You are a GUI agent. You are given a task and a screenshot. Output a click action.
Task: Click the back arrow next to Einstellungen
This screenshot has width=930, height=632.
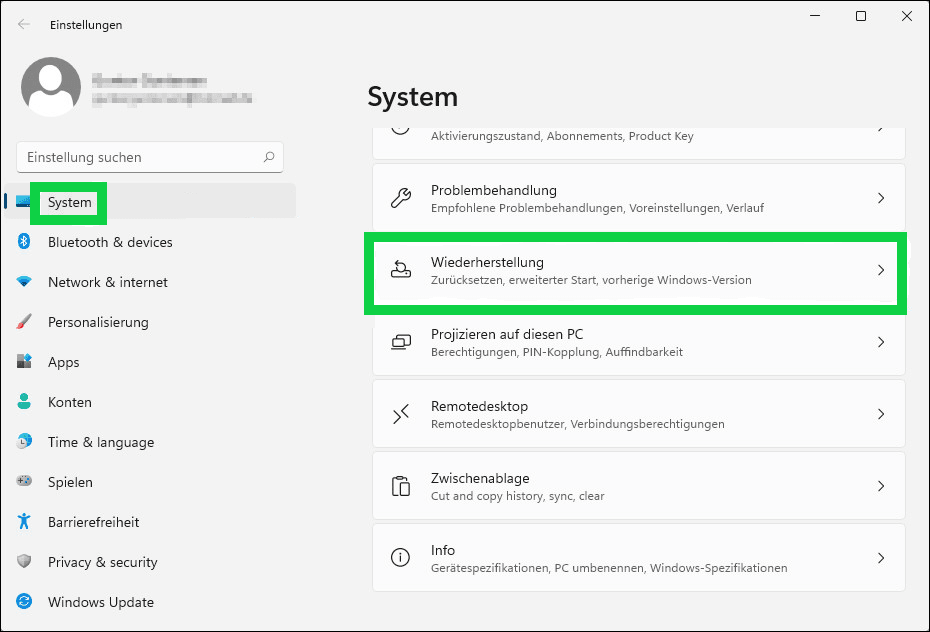tap(24, 24)
